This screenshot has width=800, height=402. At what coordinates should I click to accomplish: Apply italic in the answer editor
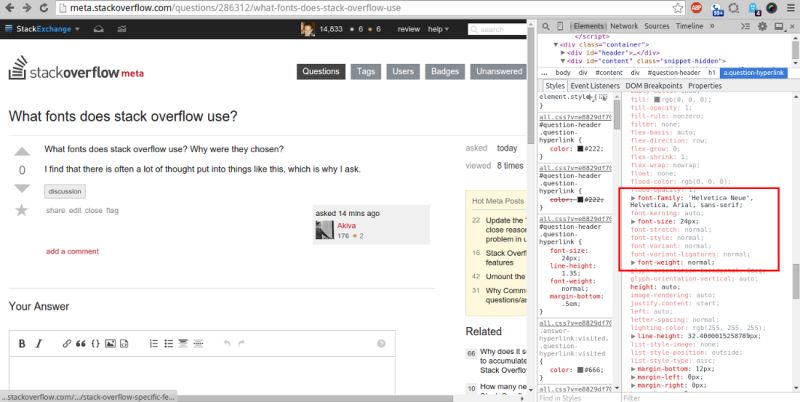pyautogui.click(x=38, y=343)
